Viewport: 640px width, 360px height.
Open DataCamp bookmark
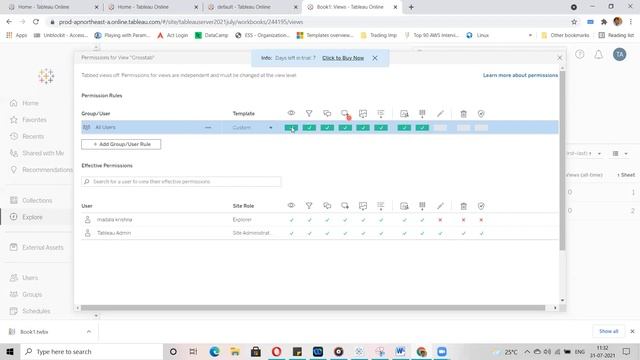pyautogui.click(x=211, y=36)
